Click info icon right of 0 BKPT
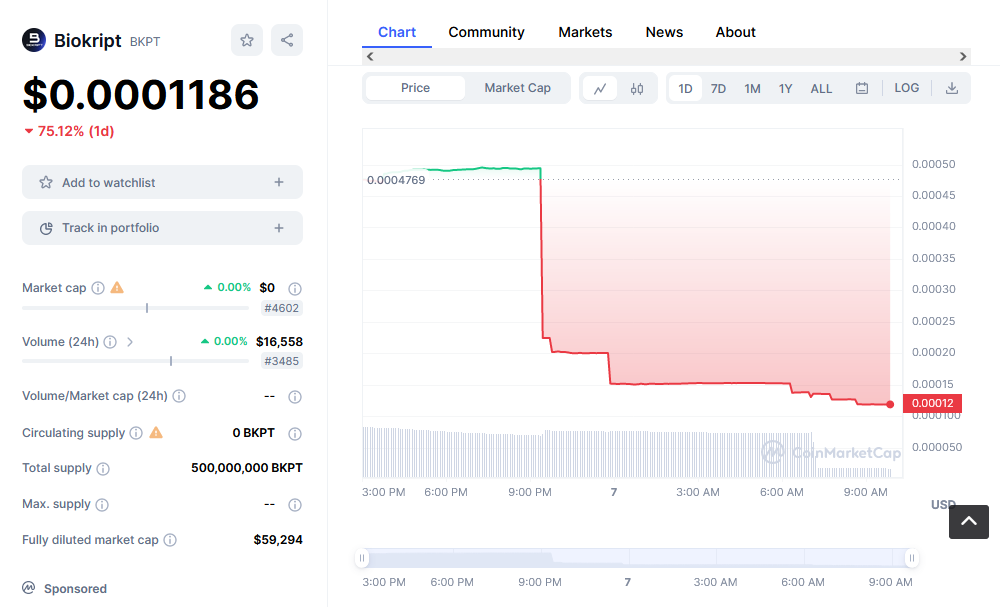The image size is (1000, 607). (x=295, y=434)
